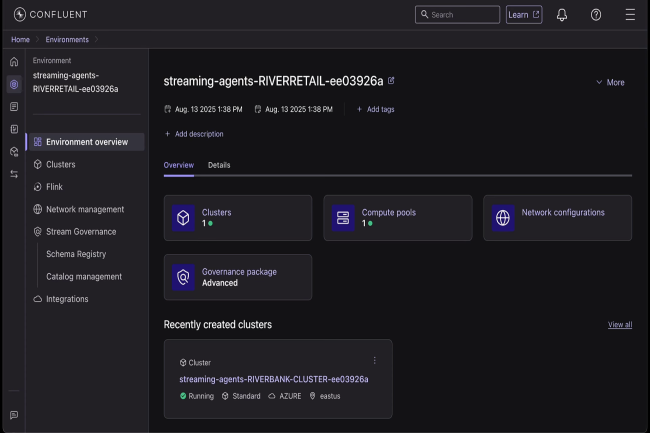Expand the More dropdown
Screen dimensions: 650x433
[x=610, y=82]
